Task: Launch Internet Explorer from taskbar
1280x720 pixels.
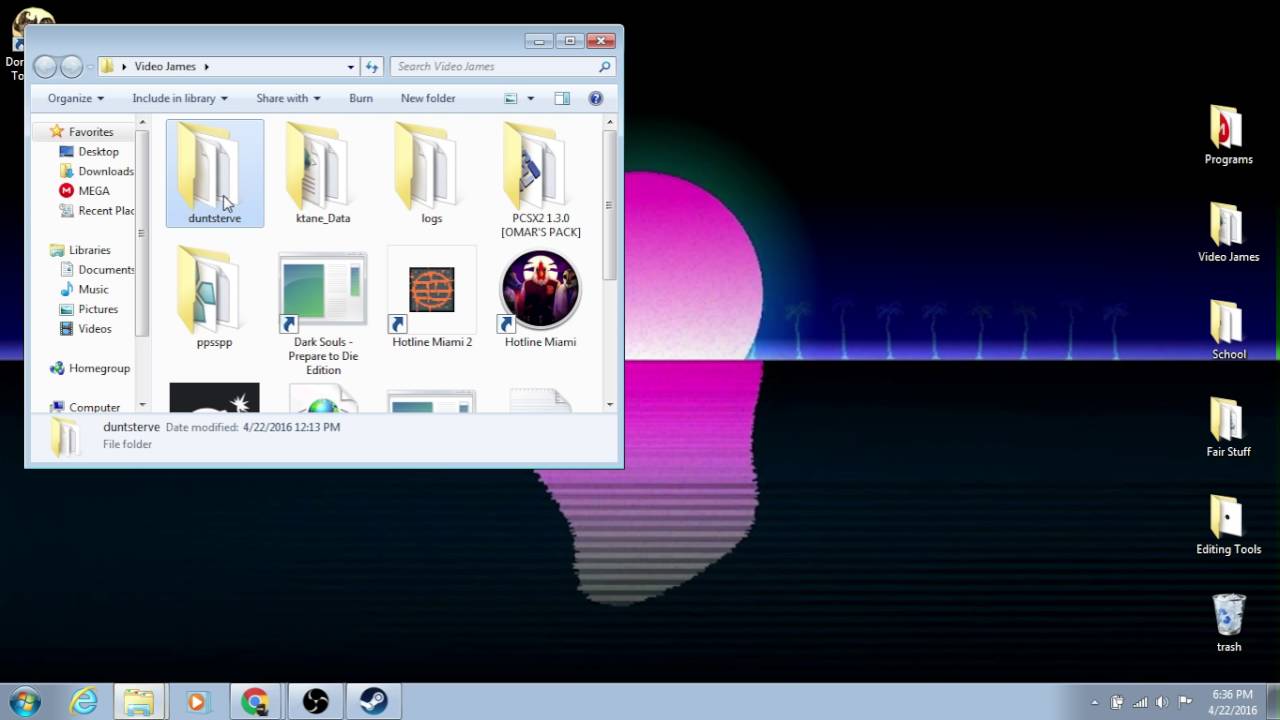Action: 83,701
